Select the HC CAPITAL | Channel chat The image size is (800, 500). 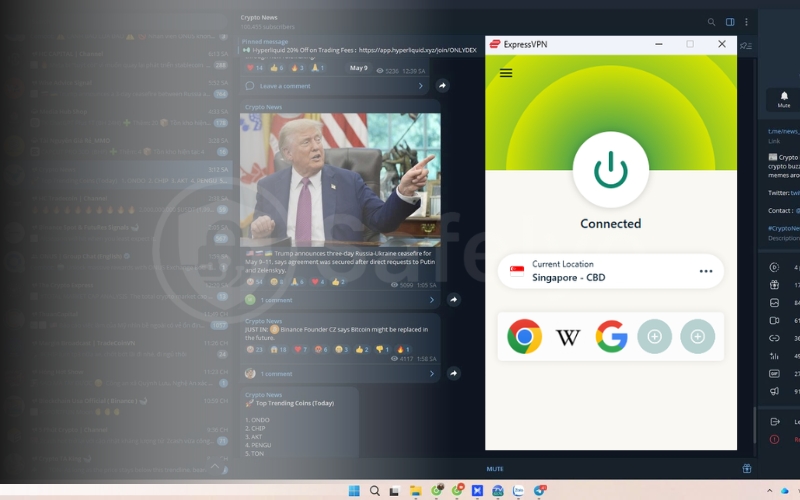click(x=116, y=59)
